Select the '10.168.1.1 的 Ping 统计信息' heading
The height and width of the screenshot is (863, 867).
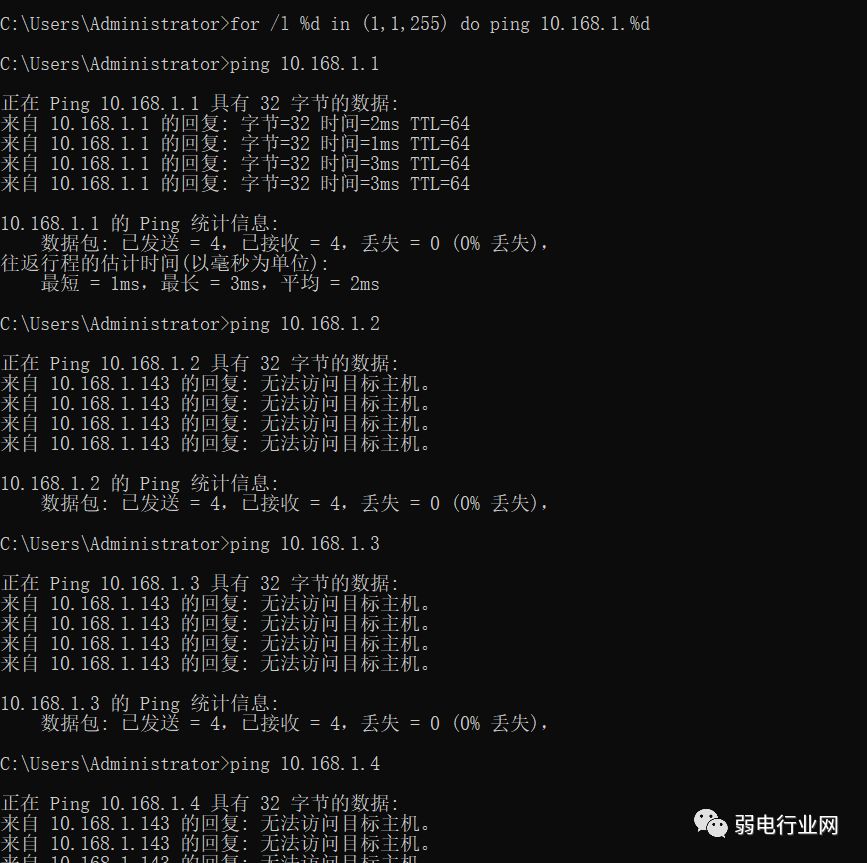tap(140, 224)
